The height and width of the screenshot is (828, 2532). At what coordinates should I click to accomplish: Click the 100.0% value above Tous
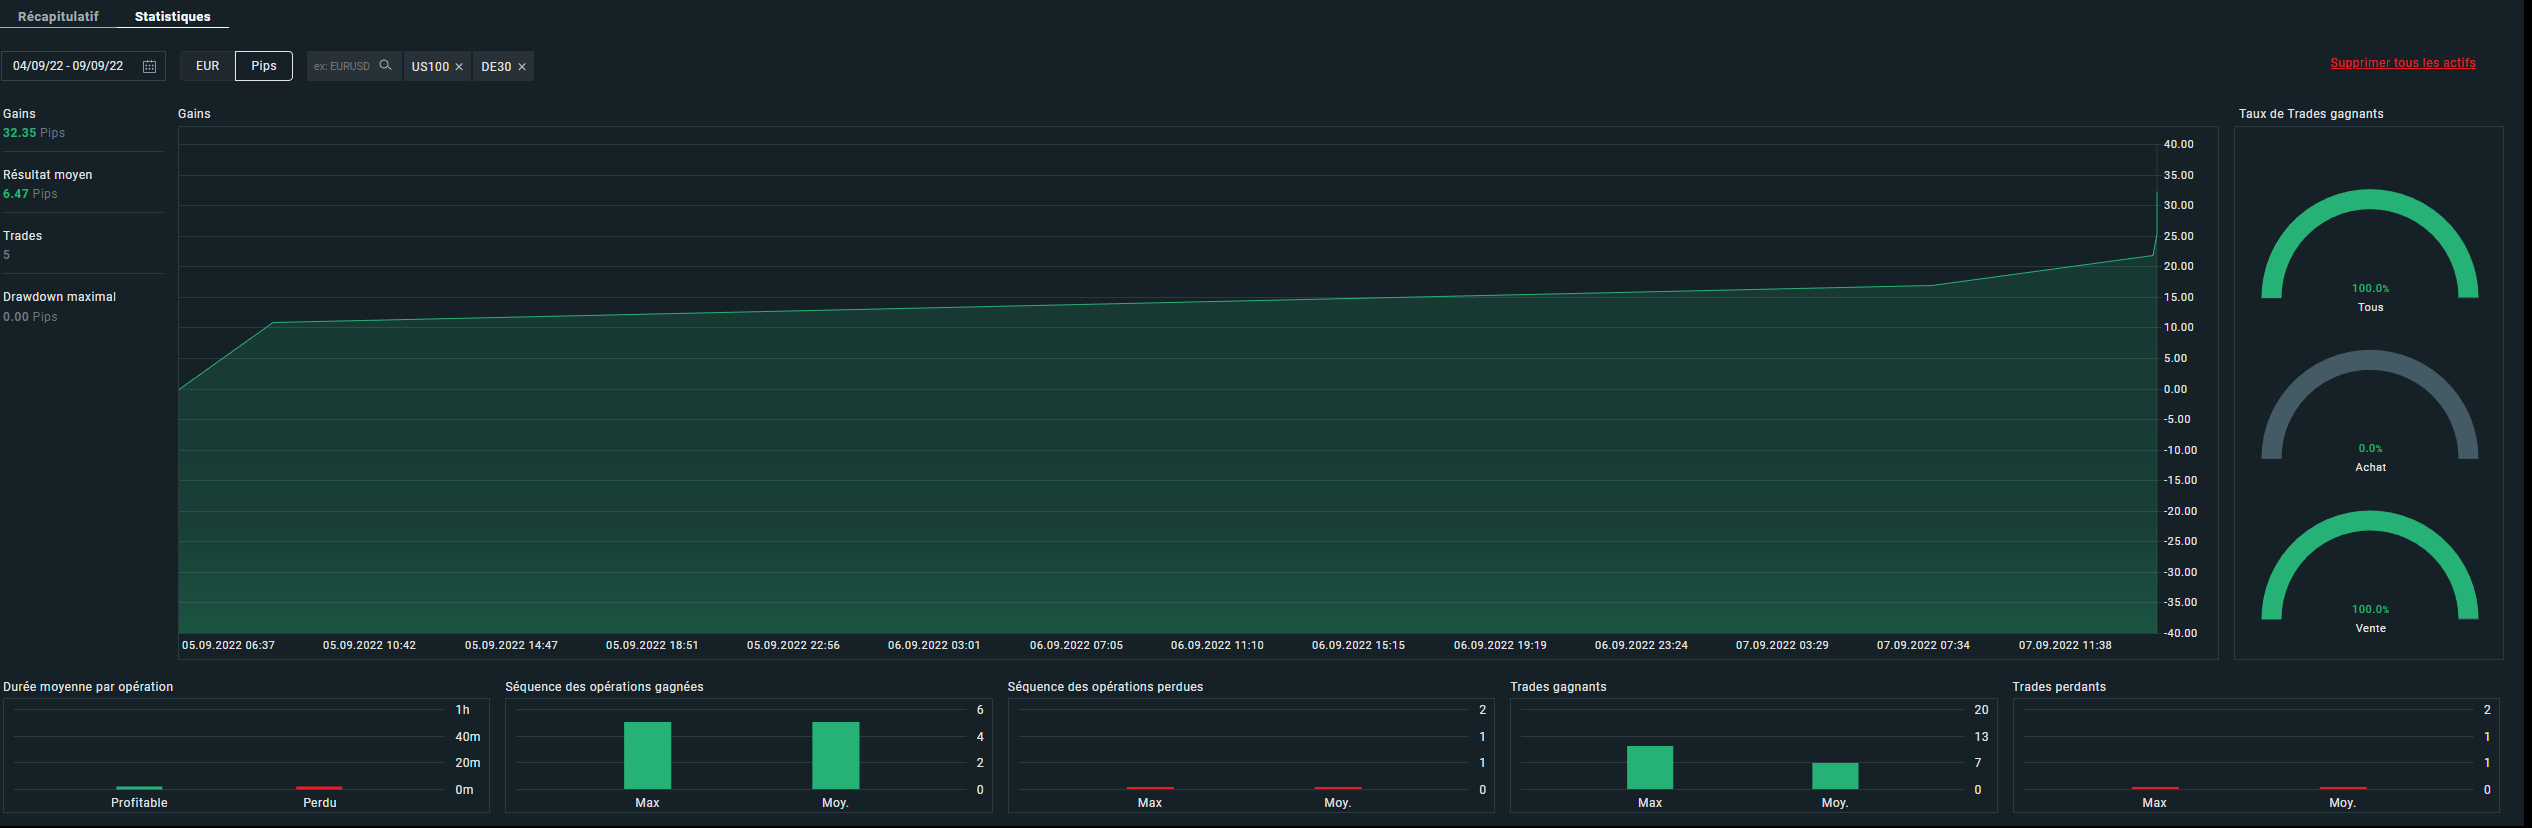coord(2370,288)
